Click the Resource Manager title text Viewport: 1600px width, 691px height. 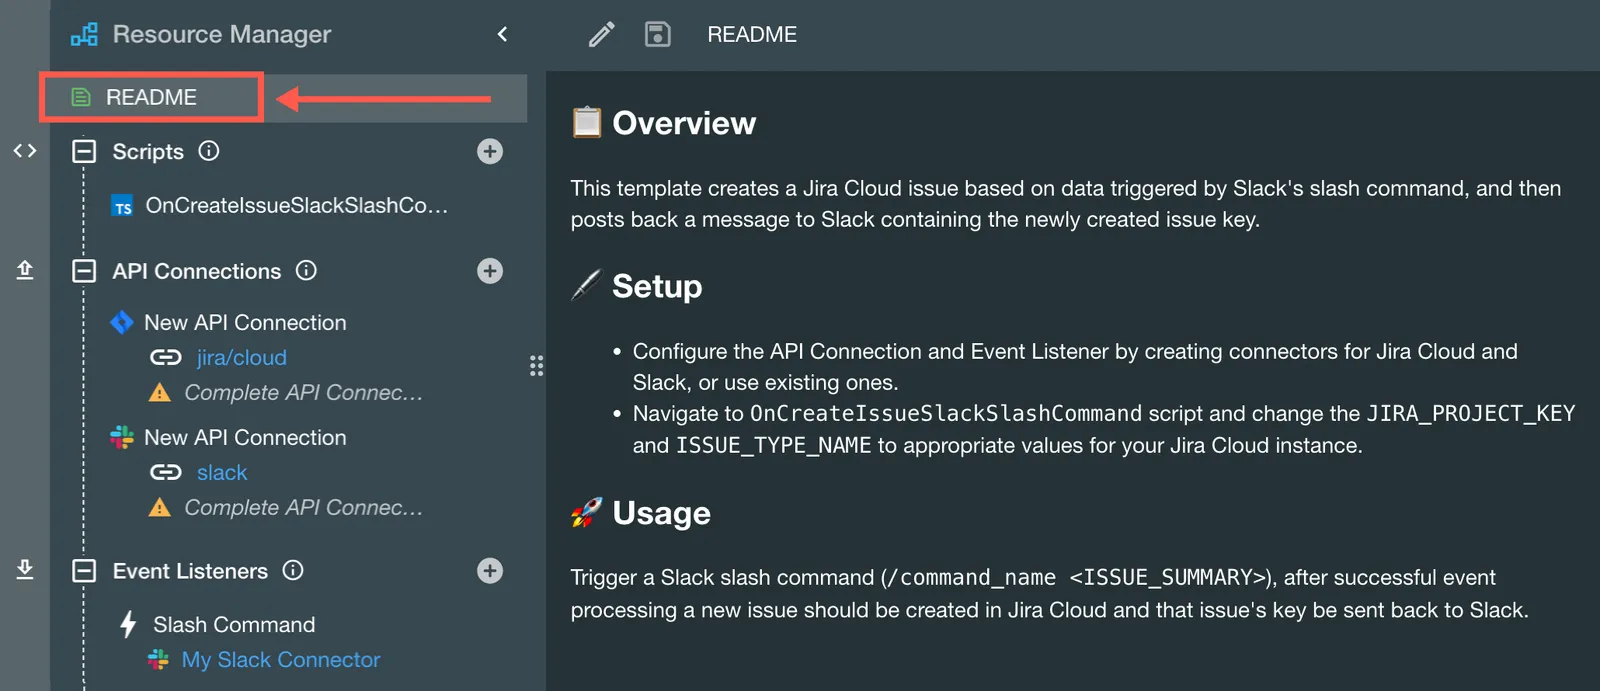[222, 34]
